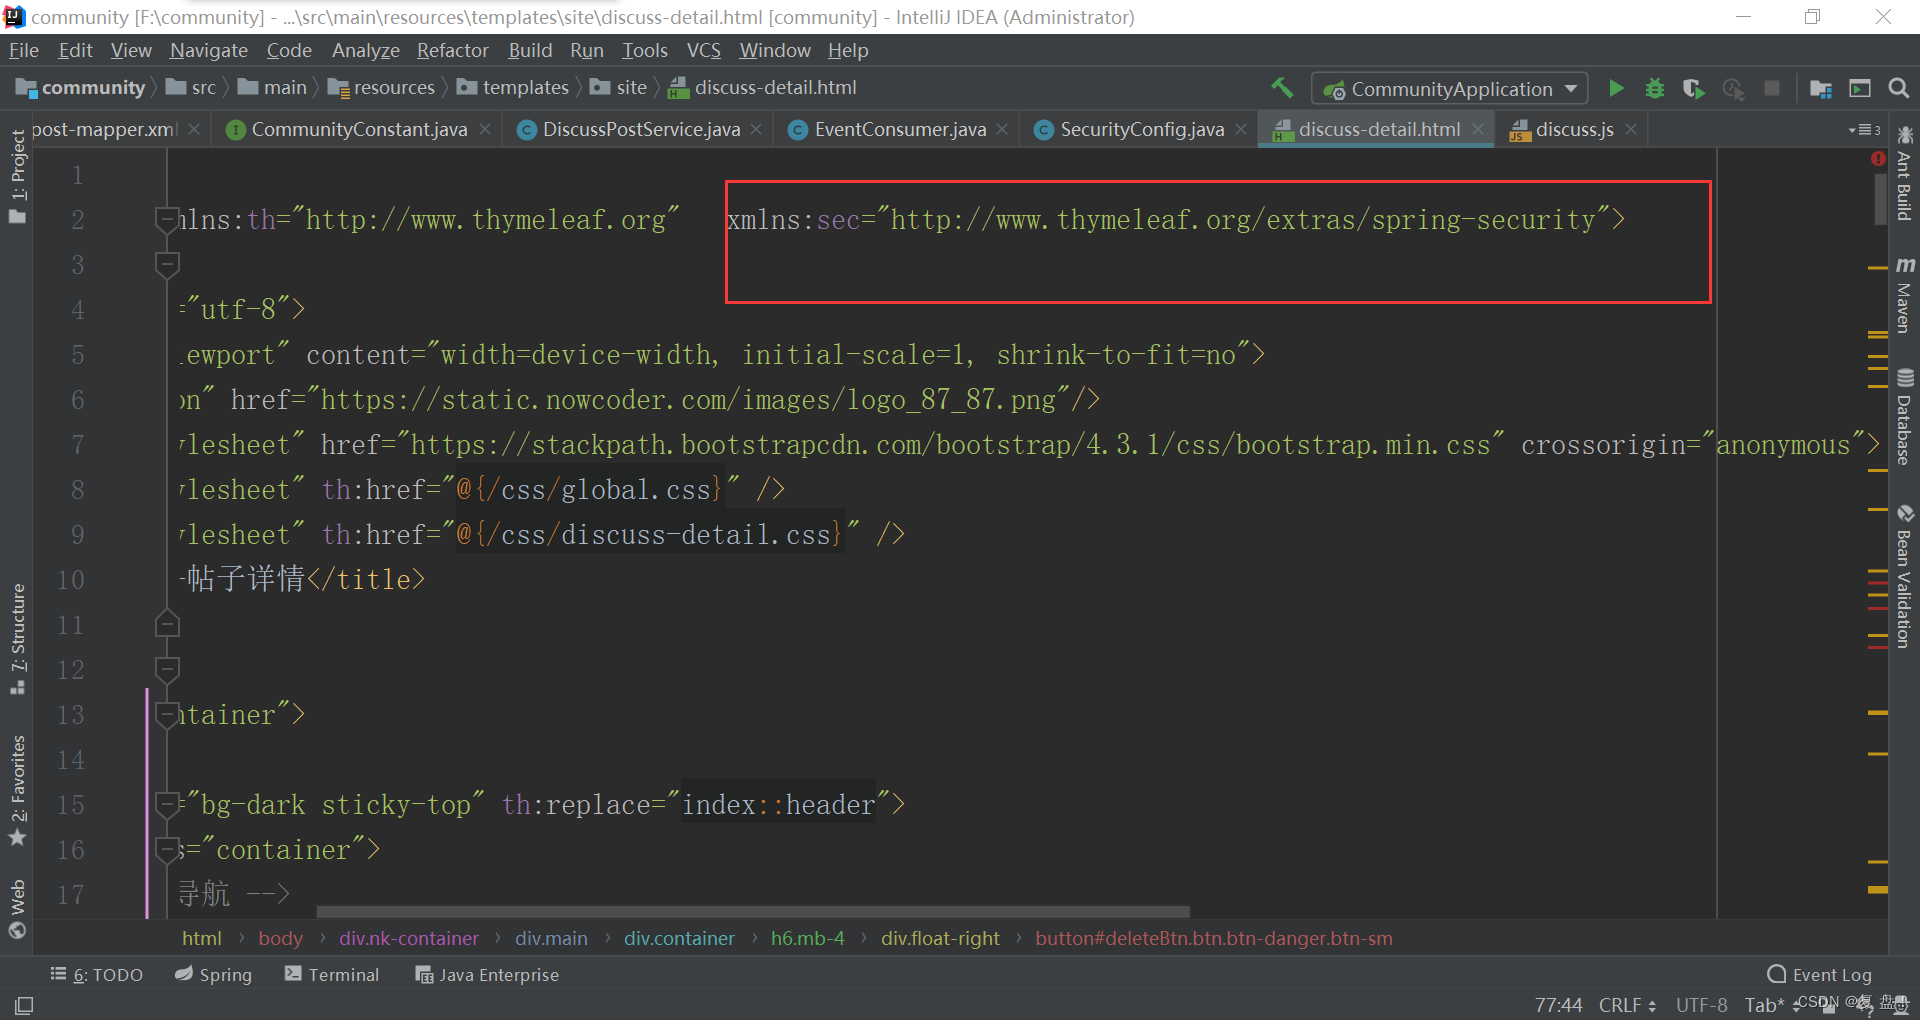Image resolution: width=1920 pixels, height=1020 pixels.
Task: Collapse the fold marker on line 2
Action: (167, 219)
